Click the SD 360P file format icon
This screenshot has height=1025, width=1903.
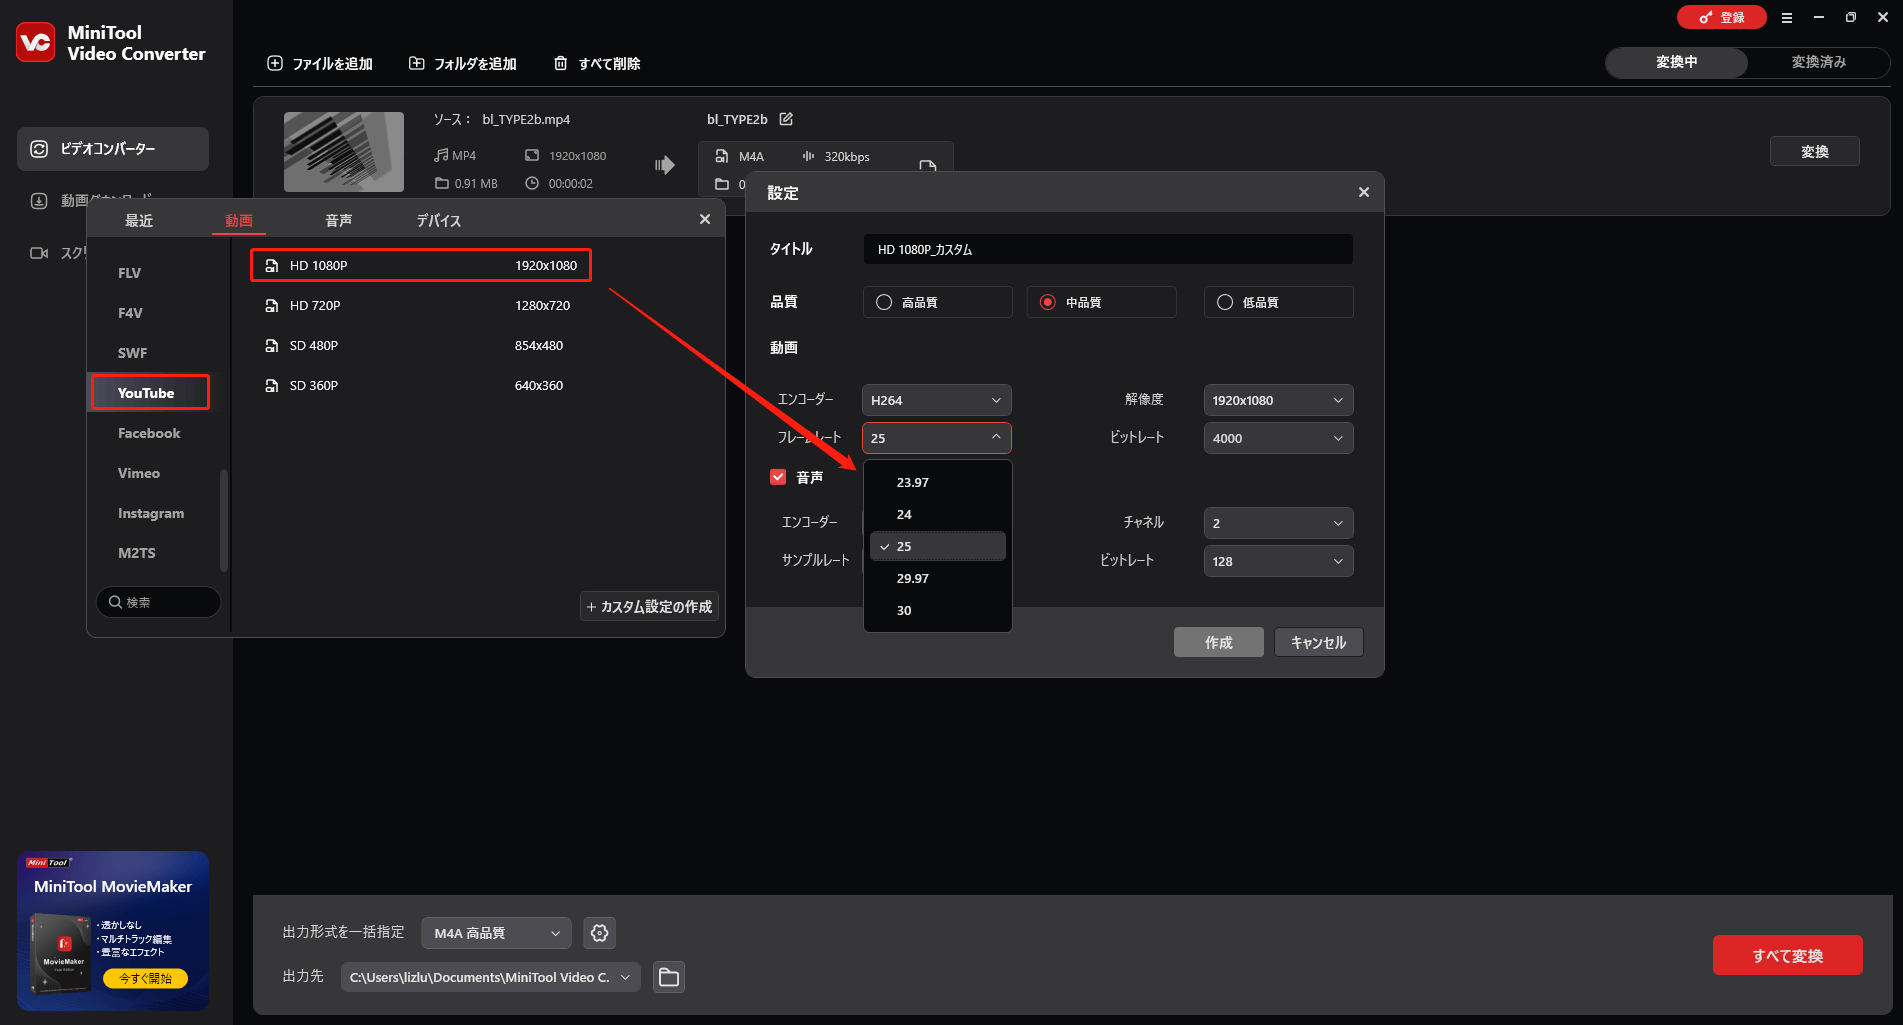click(271, 385)
